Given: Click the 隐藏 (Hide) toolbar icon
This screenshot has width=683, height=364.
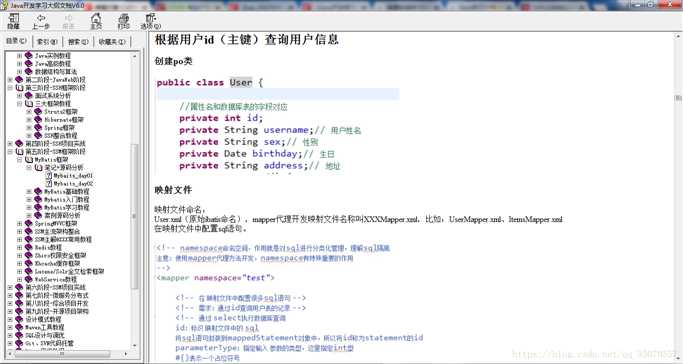Looking at the screenshot, I should pyautogui.click(x=14, y=21).
